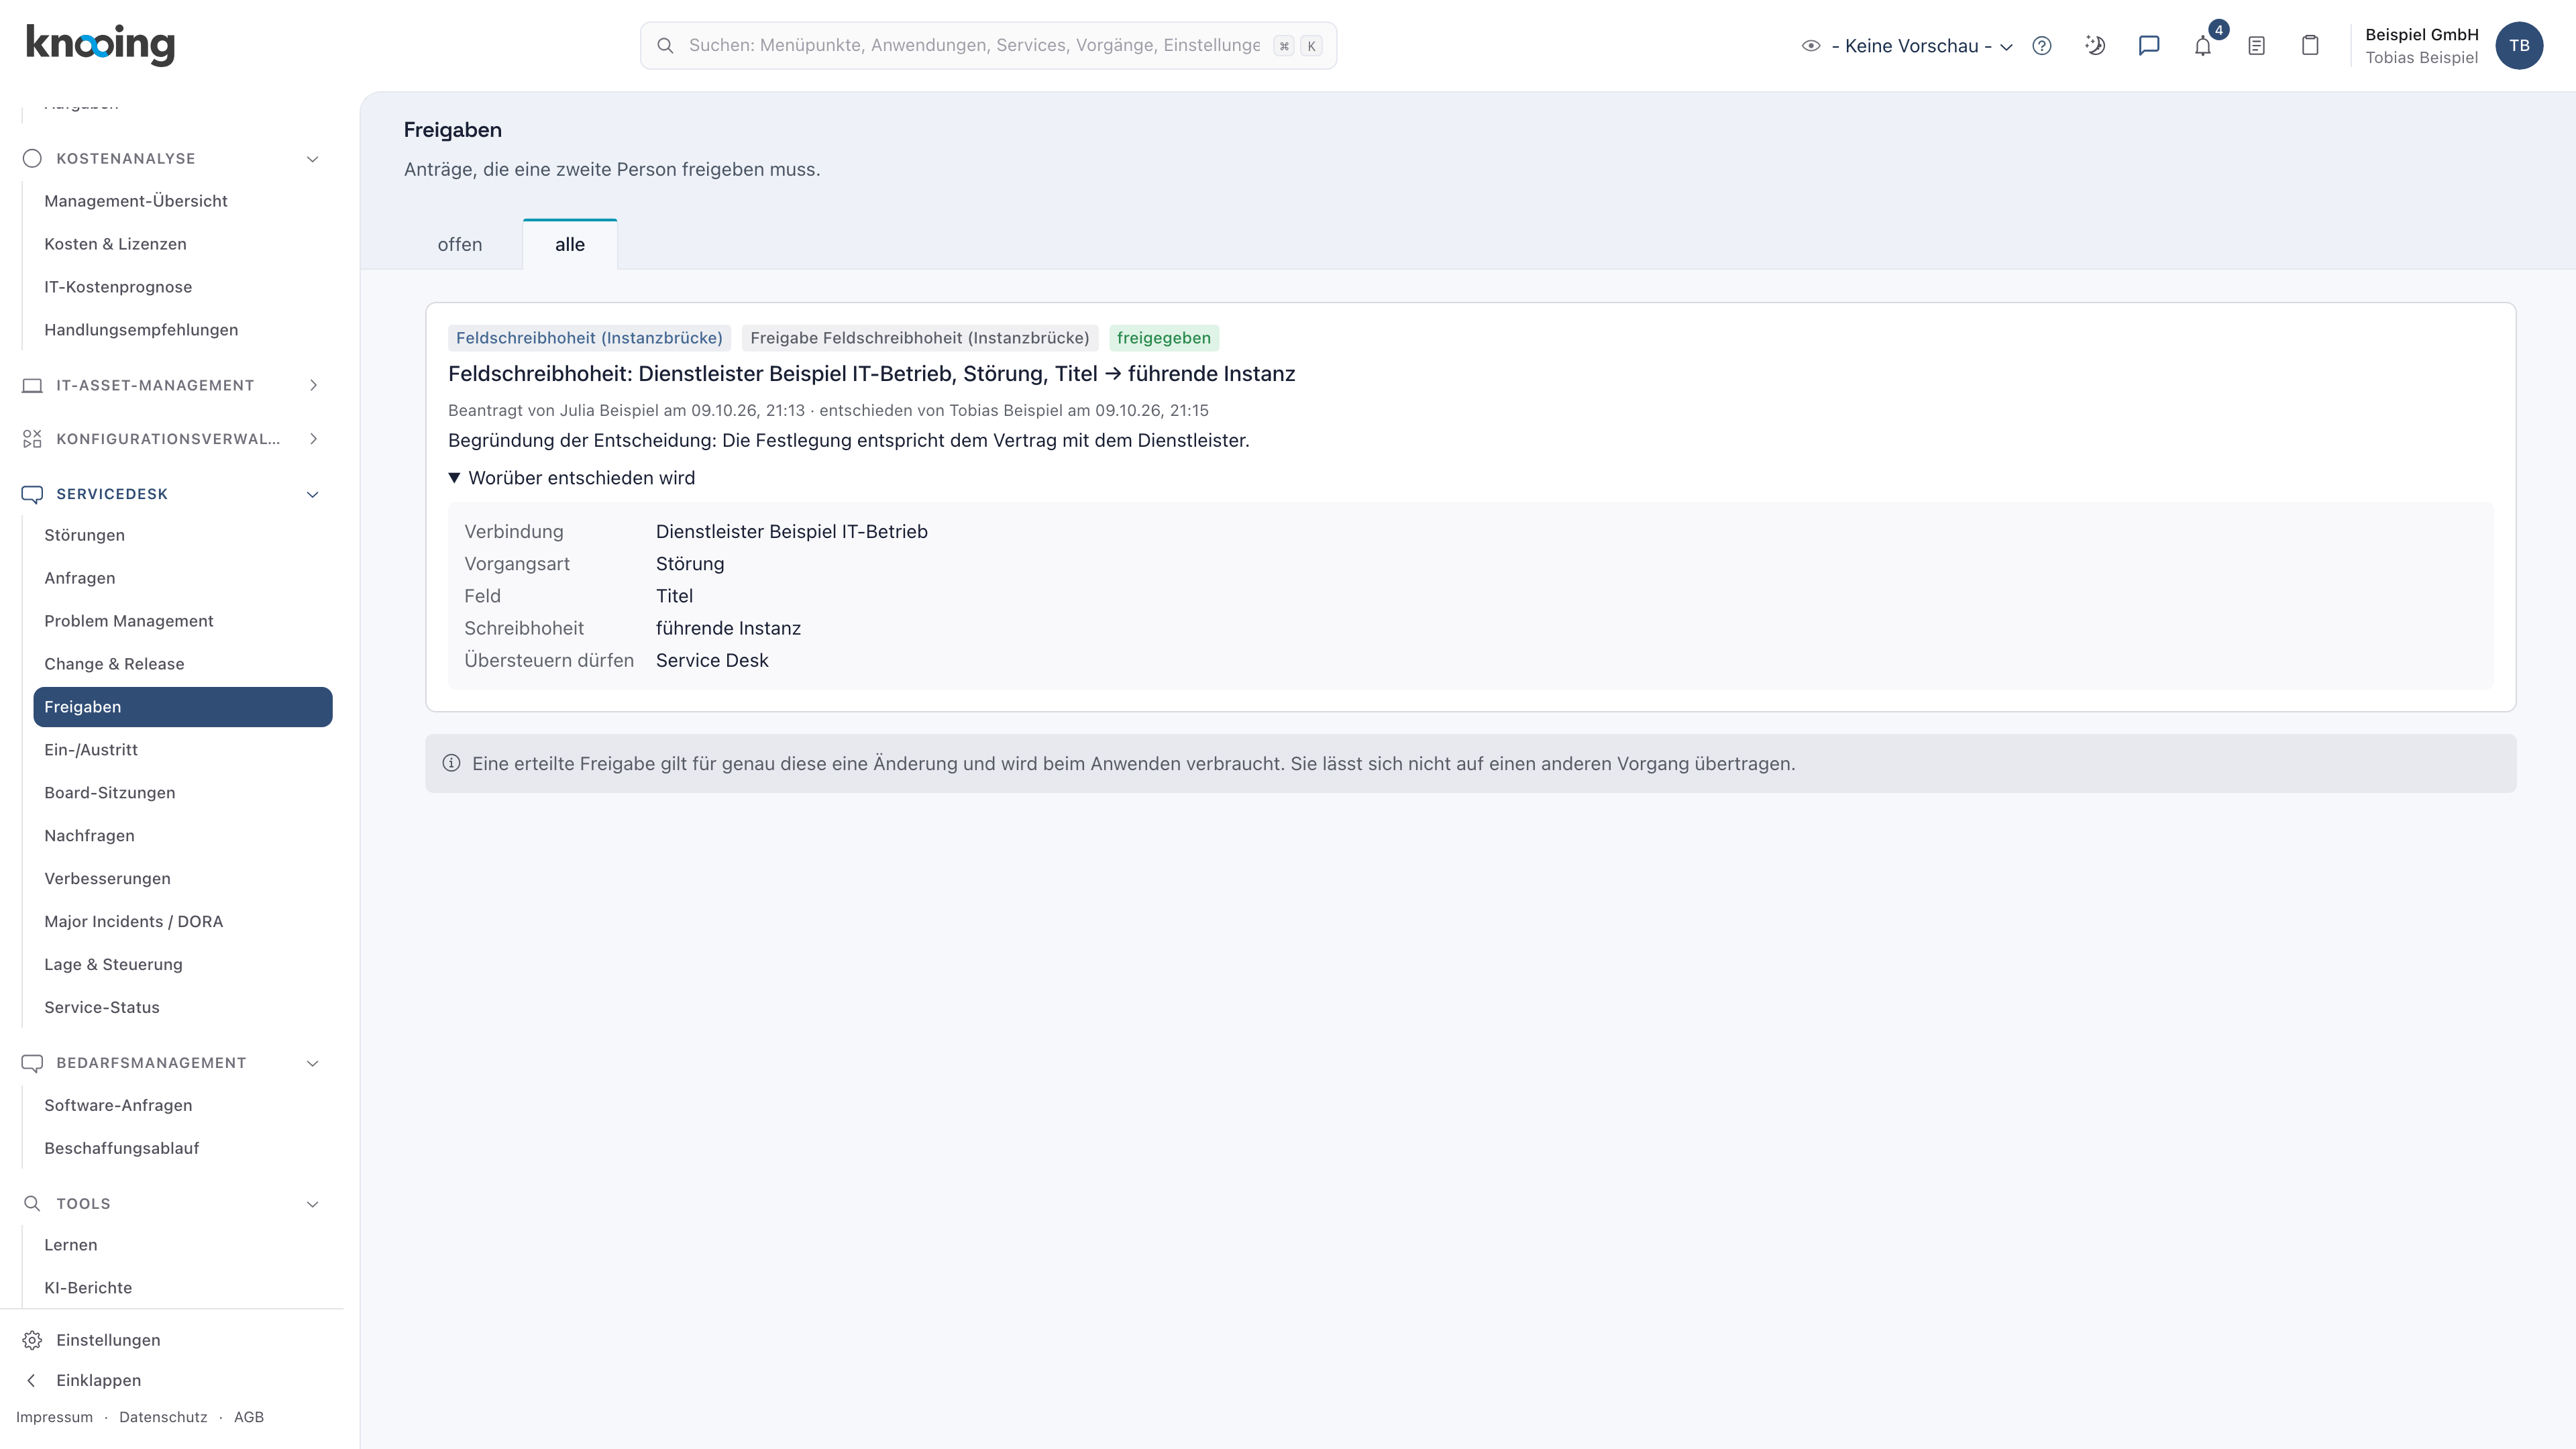Collapse the Servicedesk section chevron
This screenshot has width=2576, height=1449.
tap(313, 494)
